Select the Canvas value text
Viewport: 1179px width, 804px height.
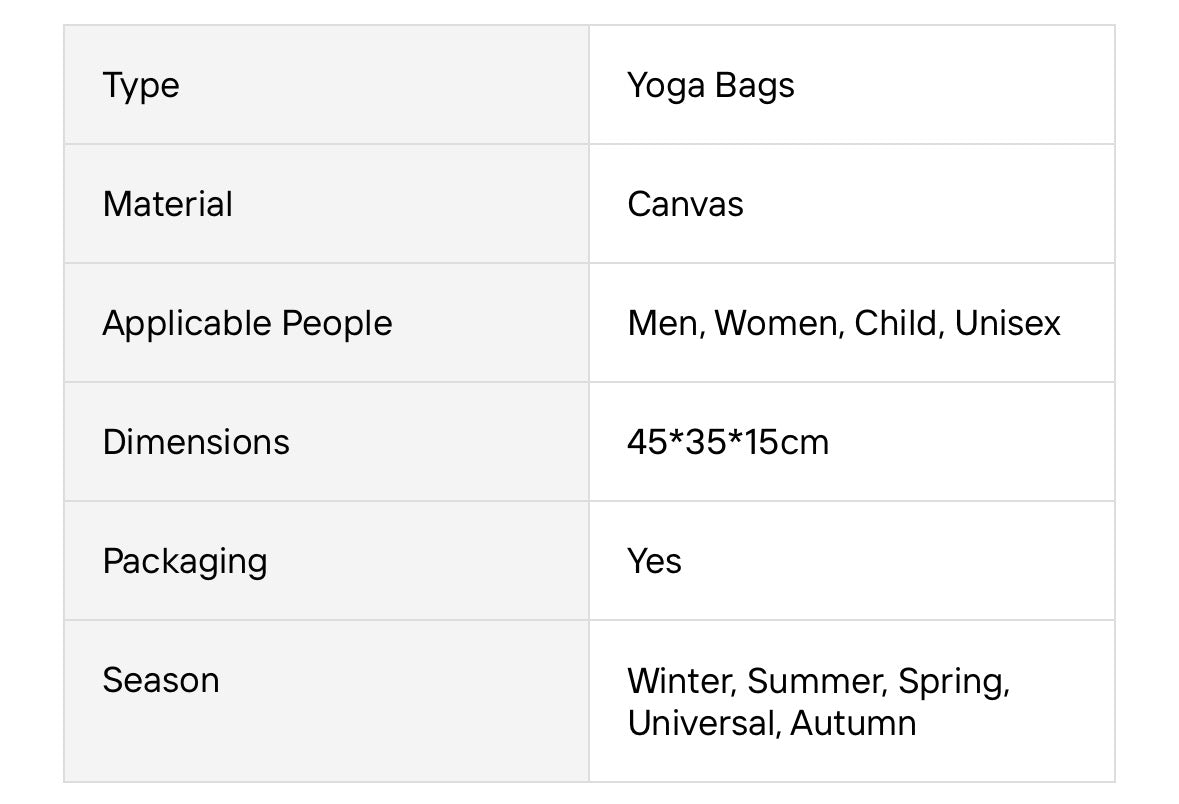pyautogui.click(x=685, y=204)
